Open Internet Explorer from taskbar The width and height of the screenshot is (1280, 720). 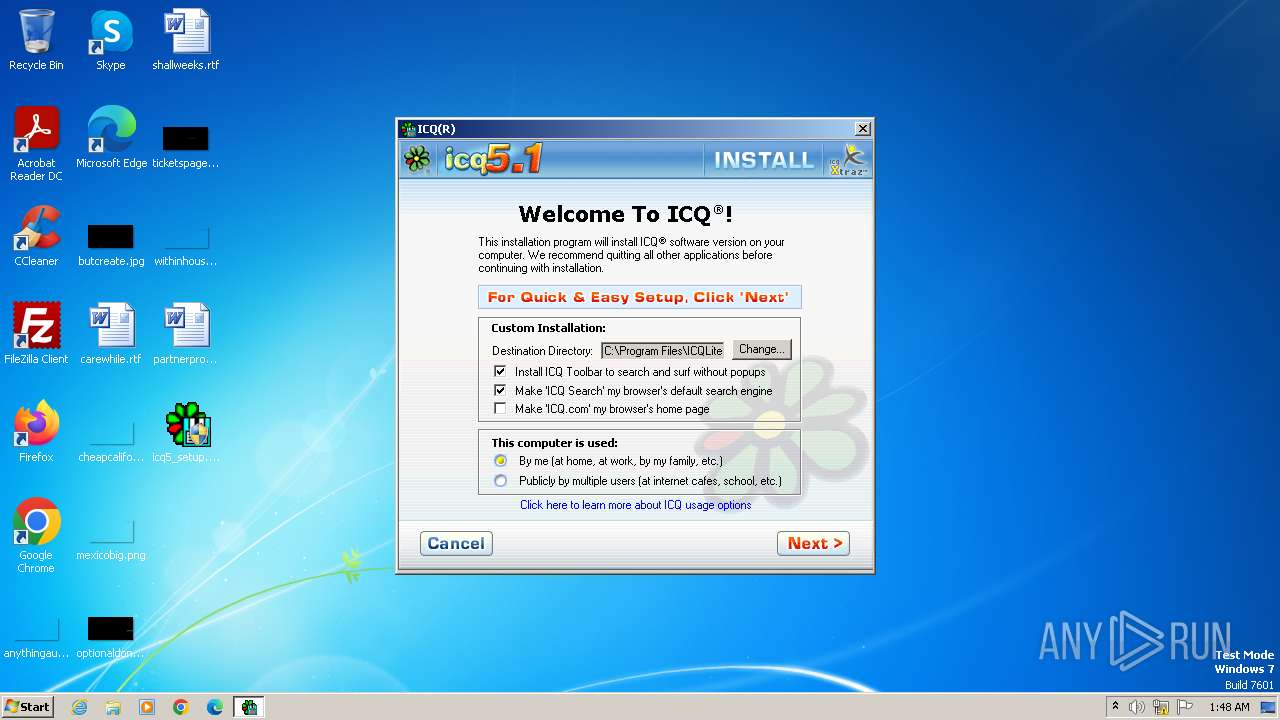79,707
